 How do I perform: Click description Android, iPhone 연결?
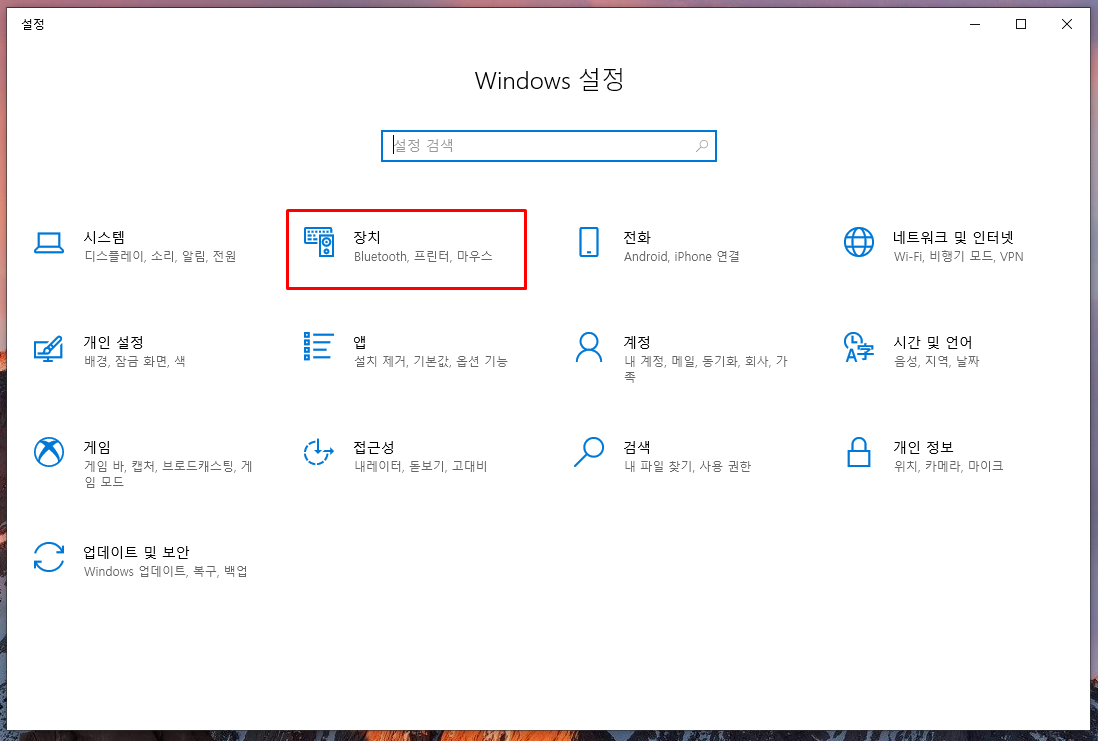coord(681,256)
